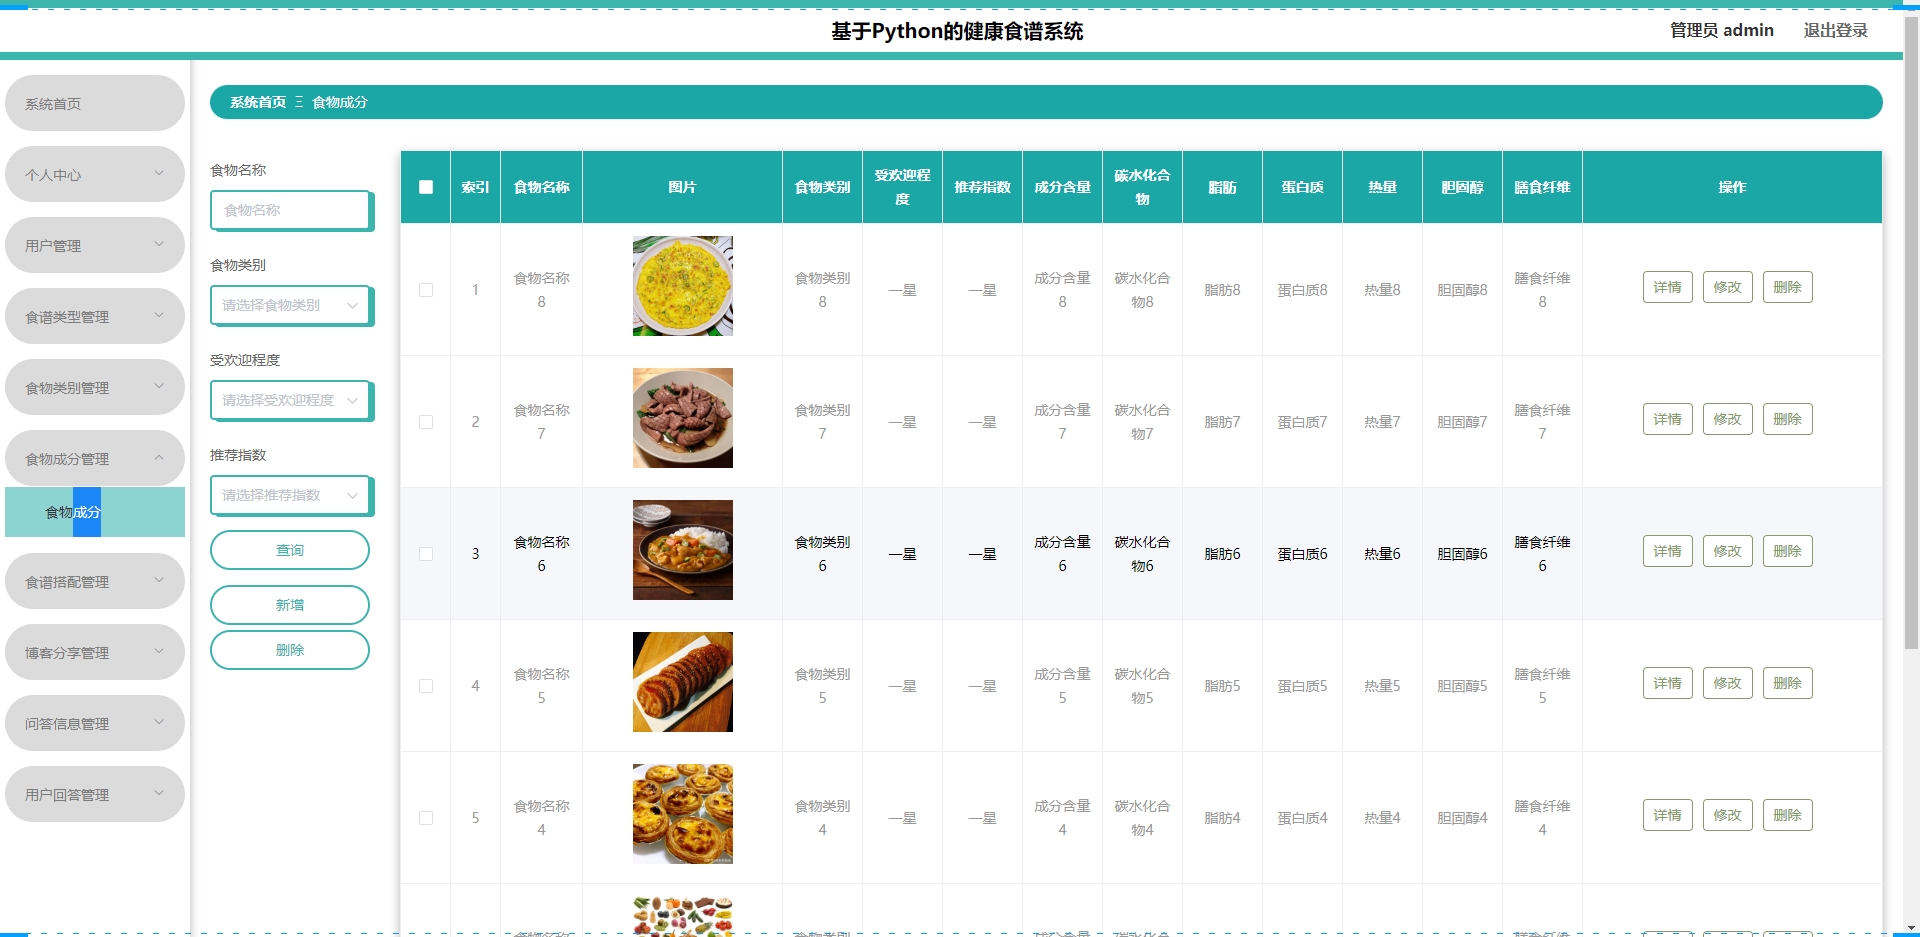This screenshot has width=1920, height=937.
Task: Click 修改 for the 食物名称5 row
Action: (x=1728, y=683)
